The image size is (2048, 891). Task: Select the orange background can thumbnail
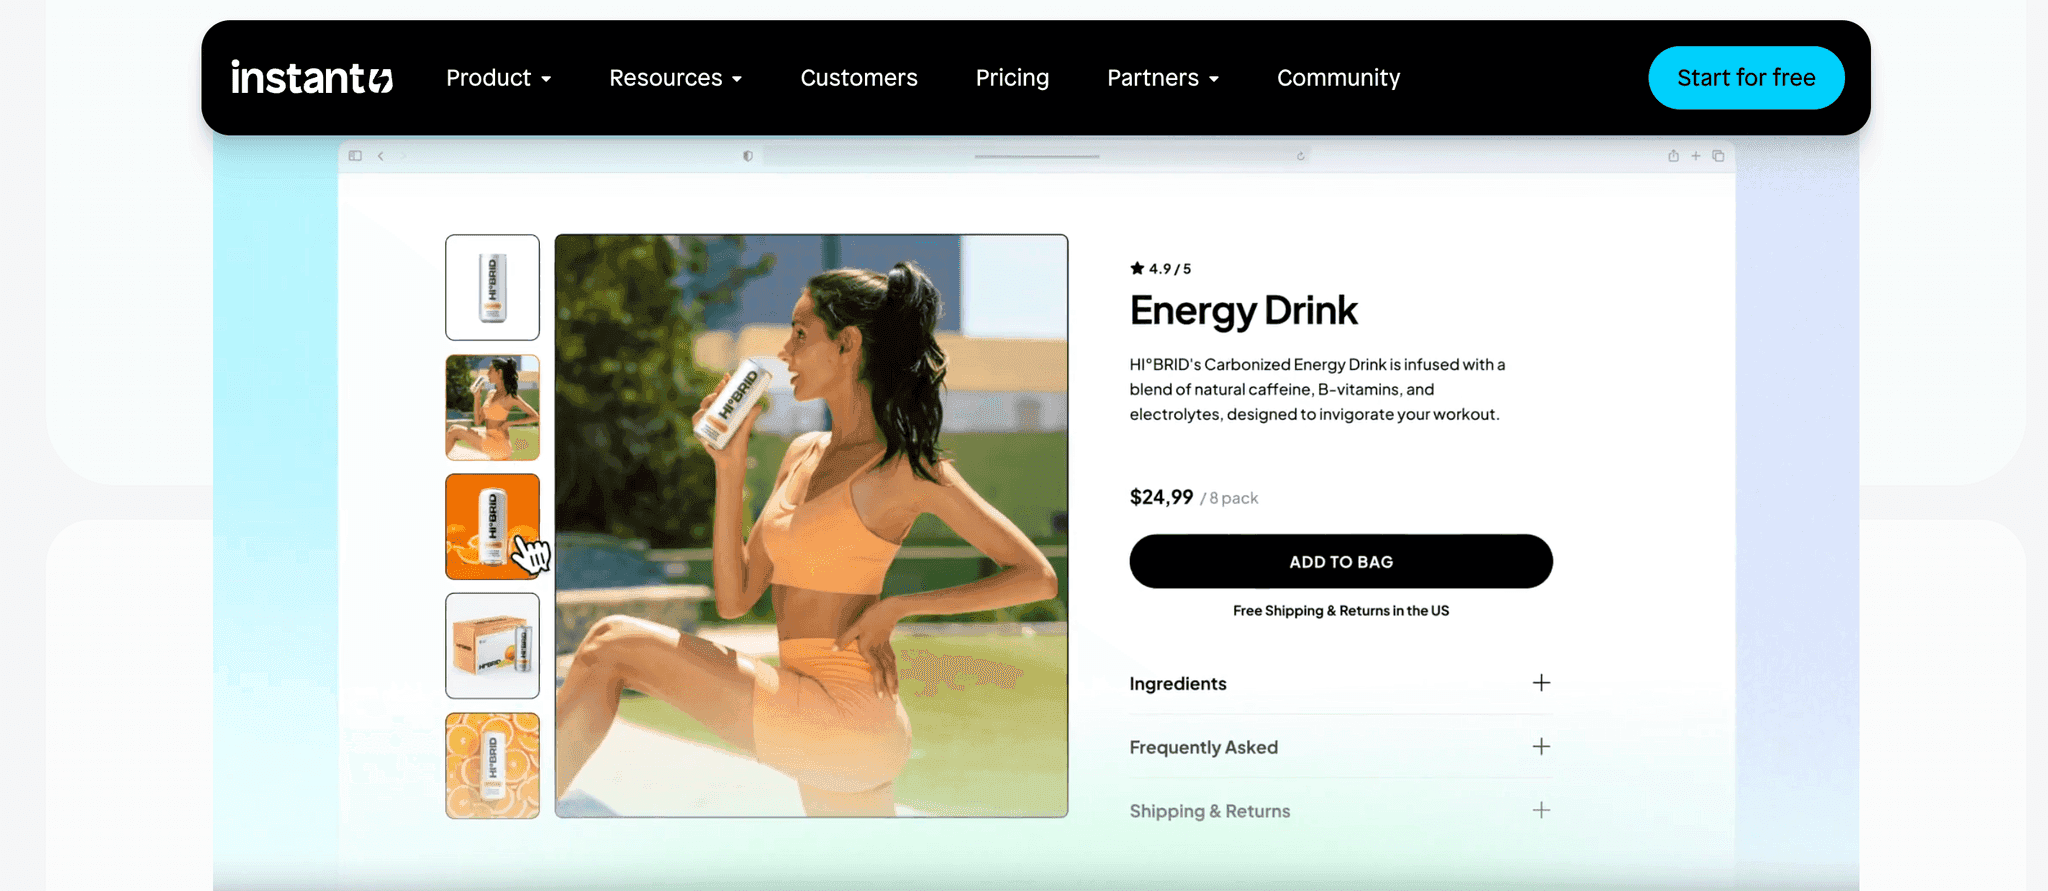[492, 526]
